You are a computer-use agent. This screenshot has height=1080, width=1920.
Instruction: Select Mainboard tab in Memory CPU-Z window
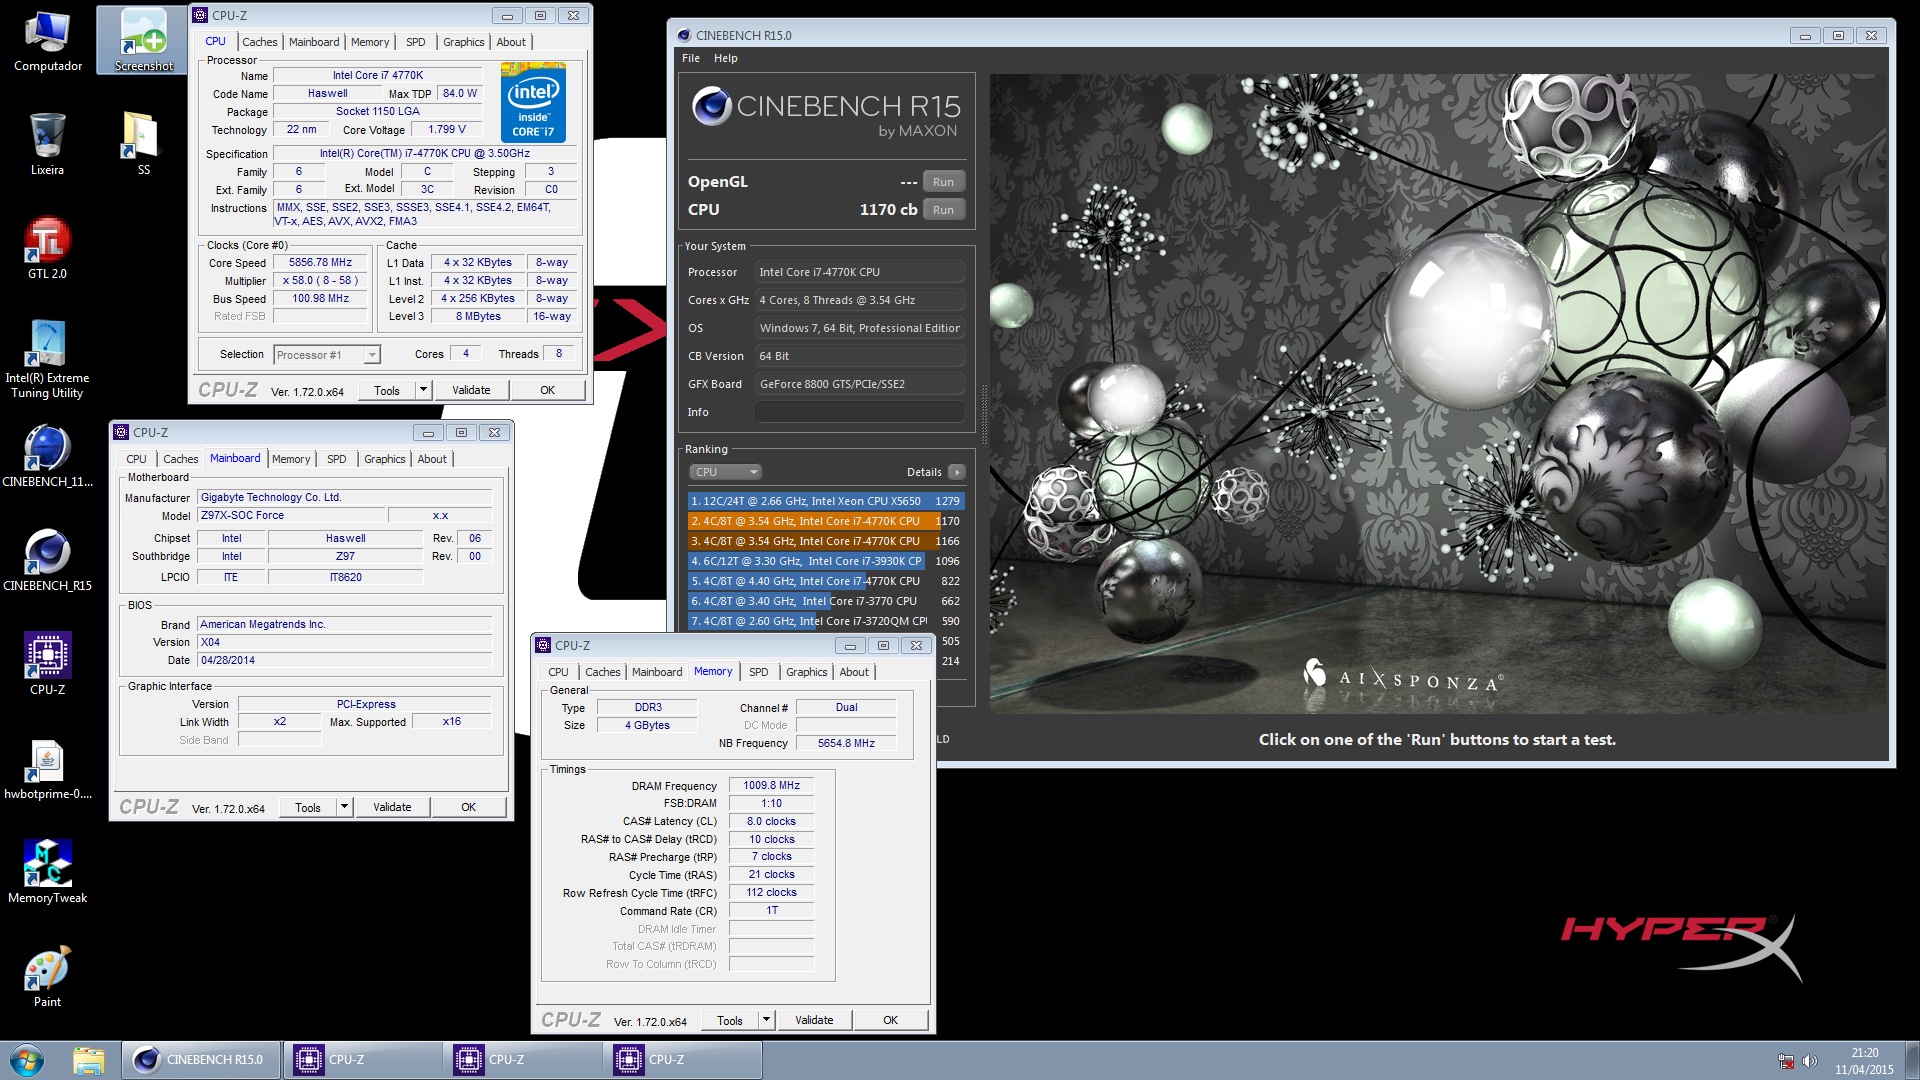point(657,672)
